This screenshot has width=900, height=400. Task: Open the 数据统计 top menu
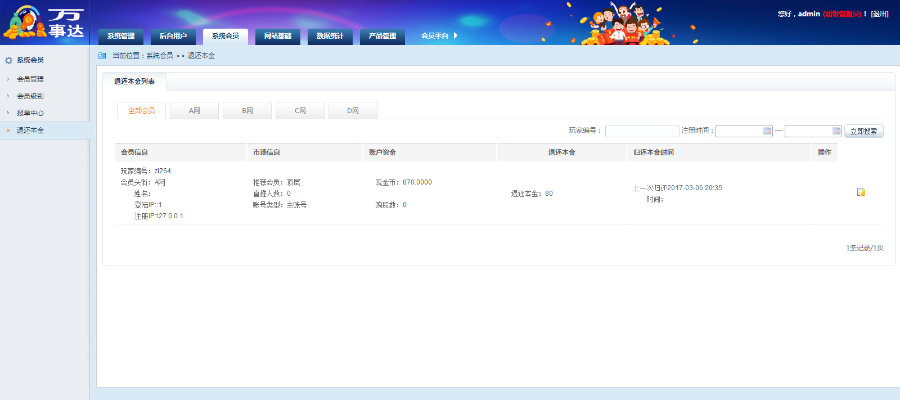[329, 36]
